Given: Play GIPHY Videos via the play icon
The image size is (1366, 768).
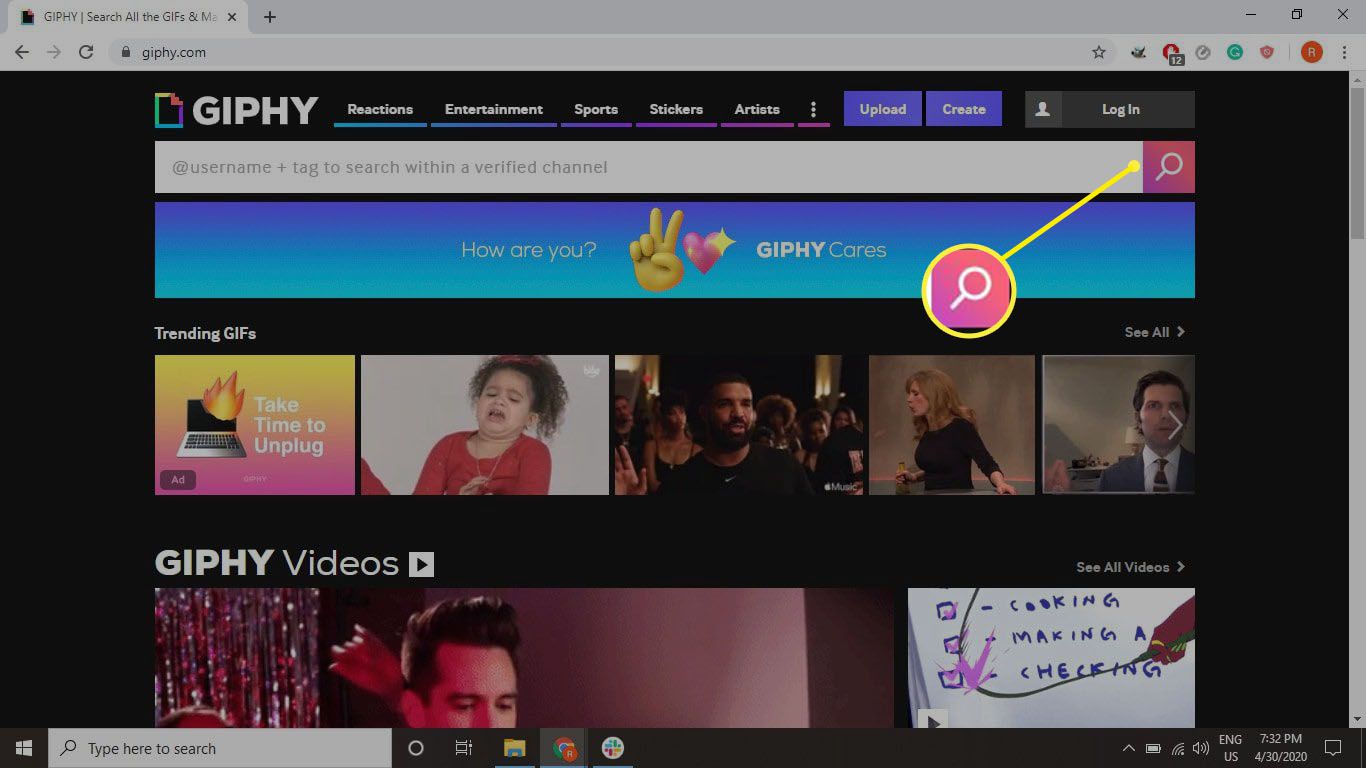Looking at the screenshot, I should tap(421, 564).
